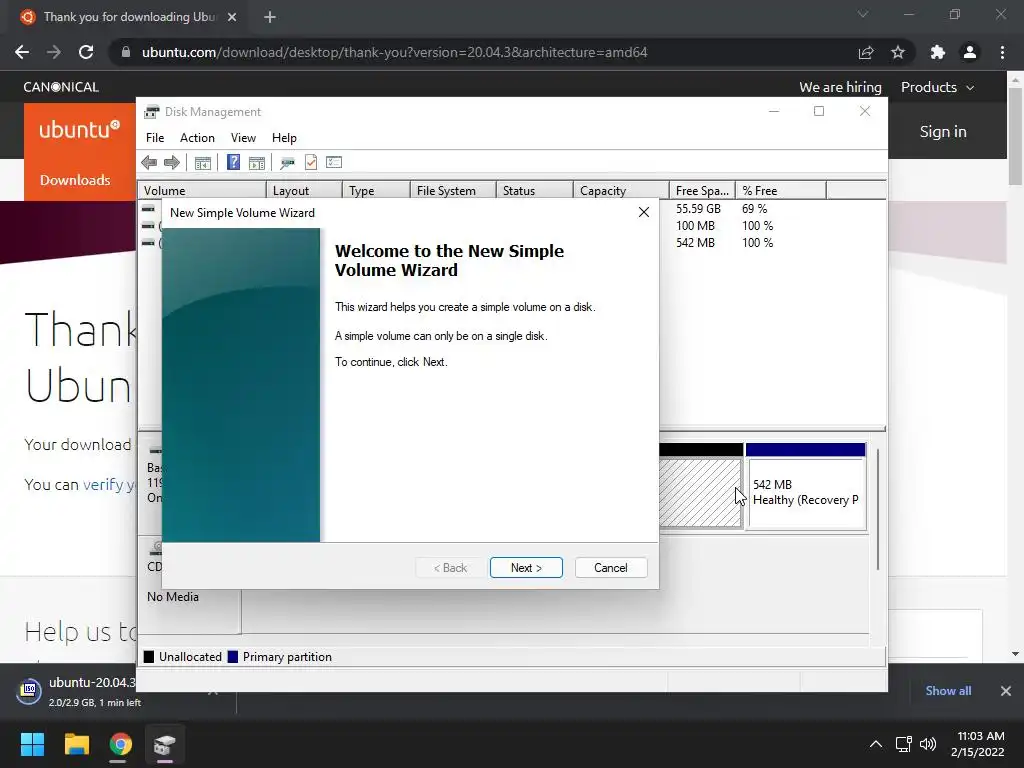Viewport: 1024px width, 768px height.
Task: Reload the page in Chrome
Action: coord(86,52)
